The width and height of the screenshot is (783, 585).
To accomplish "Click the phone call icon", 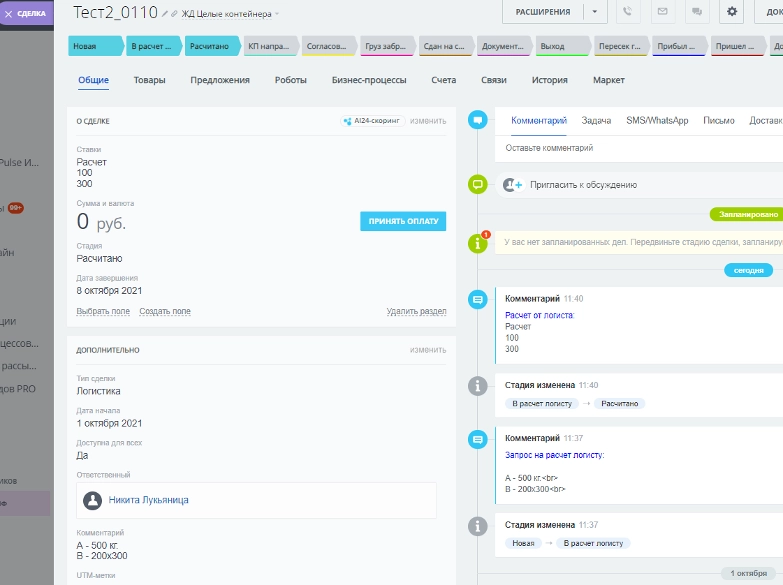I will pyautogui.click(x=627, y=12).
